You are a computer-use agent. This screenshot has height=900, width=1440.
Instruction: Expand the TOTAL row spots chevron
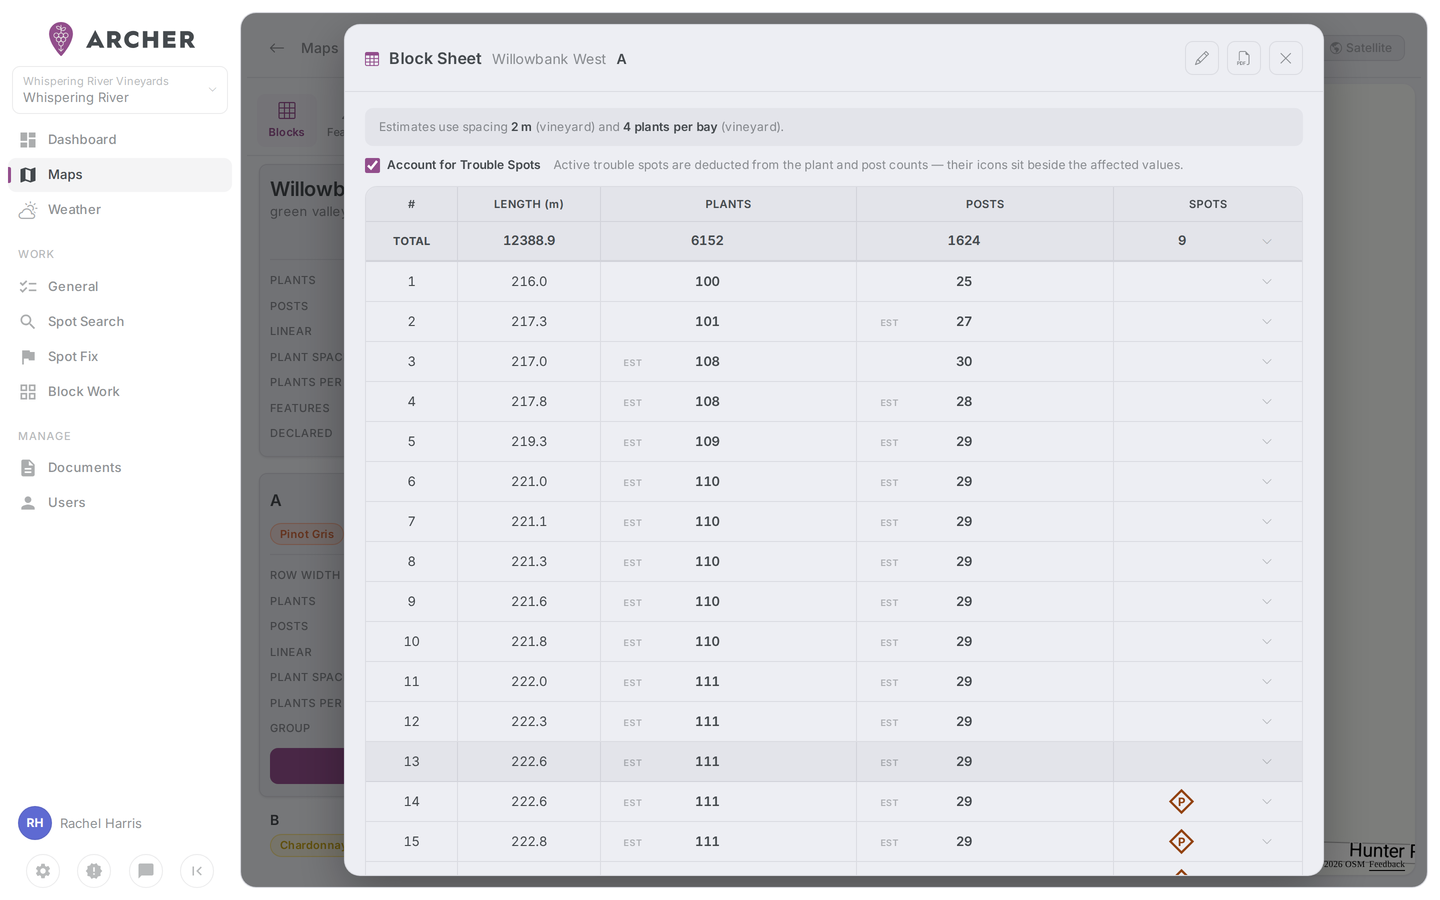pos(1267,241)
